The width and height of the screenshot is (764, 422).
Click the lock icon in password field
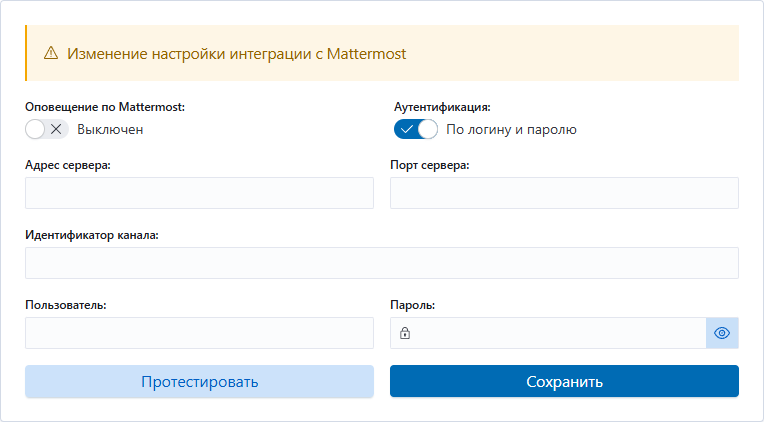[x=405, y=333]
